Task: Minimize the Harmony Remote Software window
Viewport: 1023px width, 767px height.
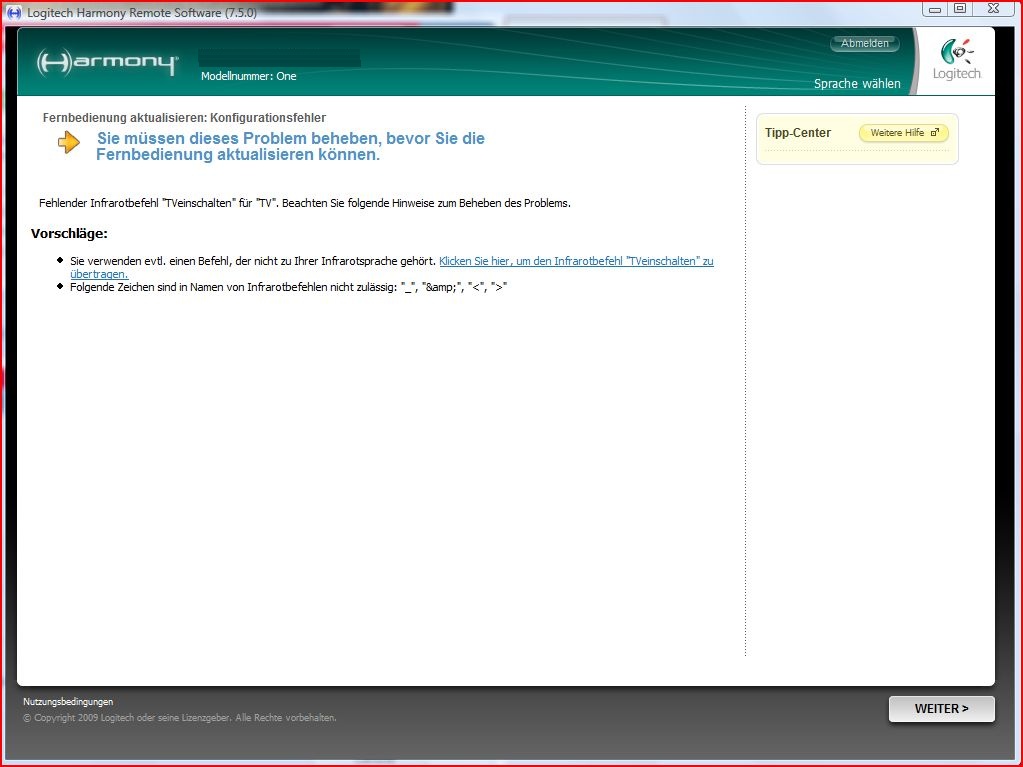Action: [x=934, y=9]
